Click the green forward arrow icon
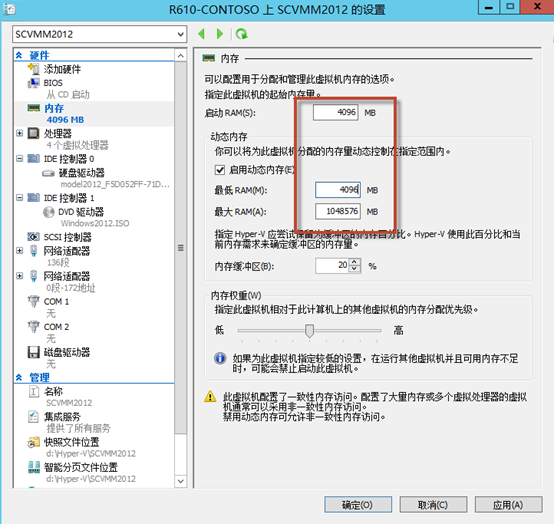This screenshot has width=554, height=524. coord(220,34)
